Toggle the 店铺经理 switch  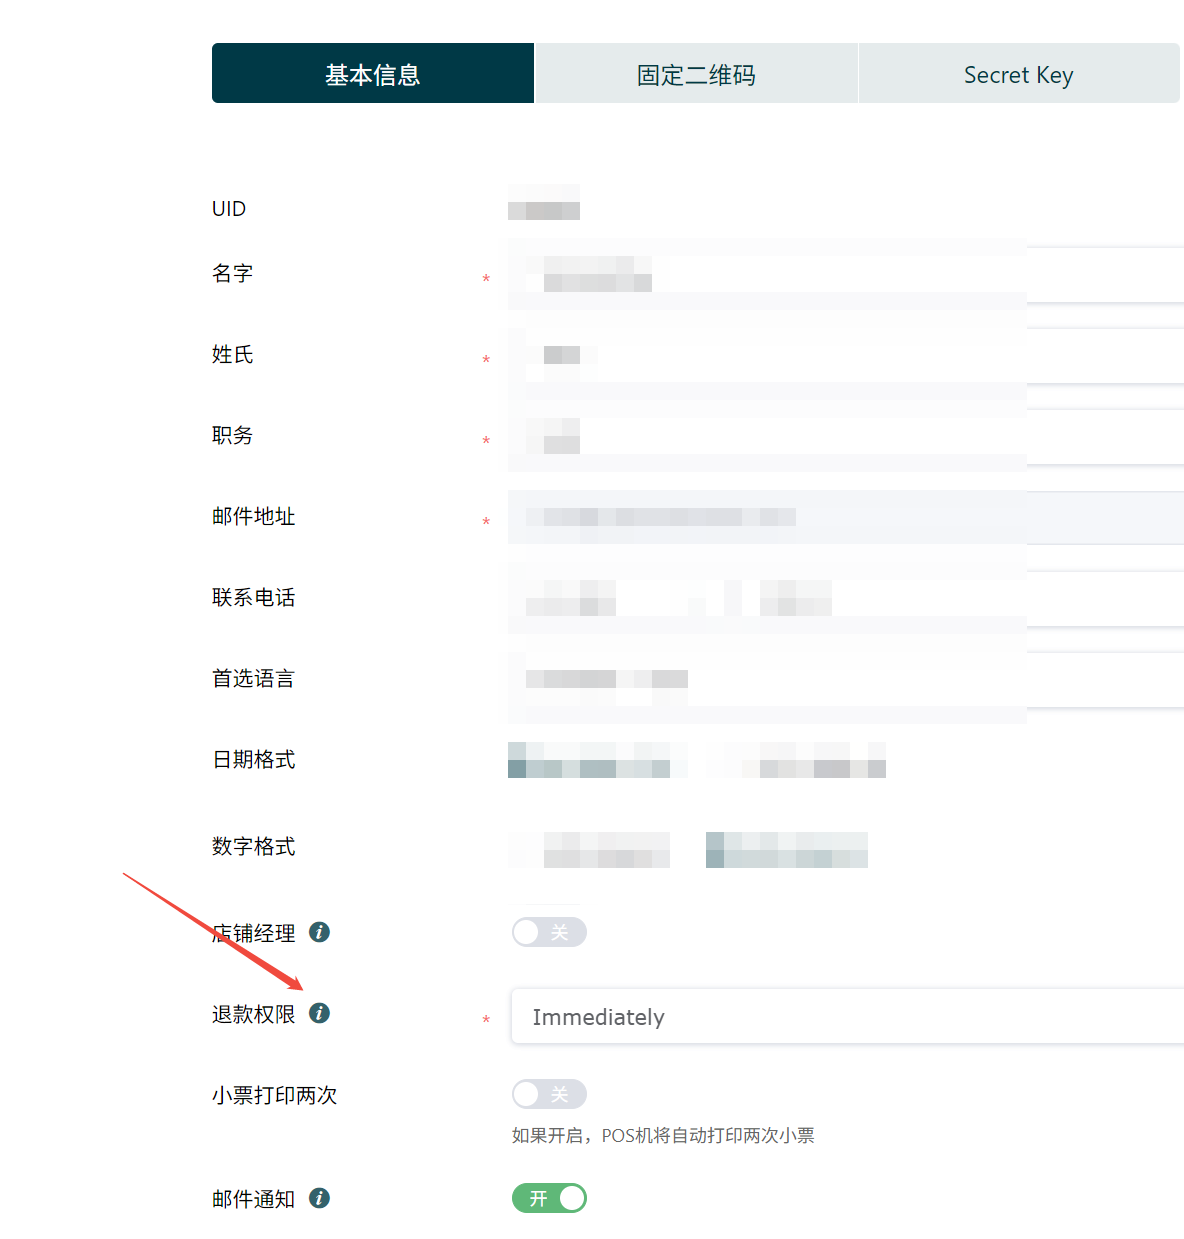coord(549,932)
